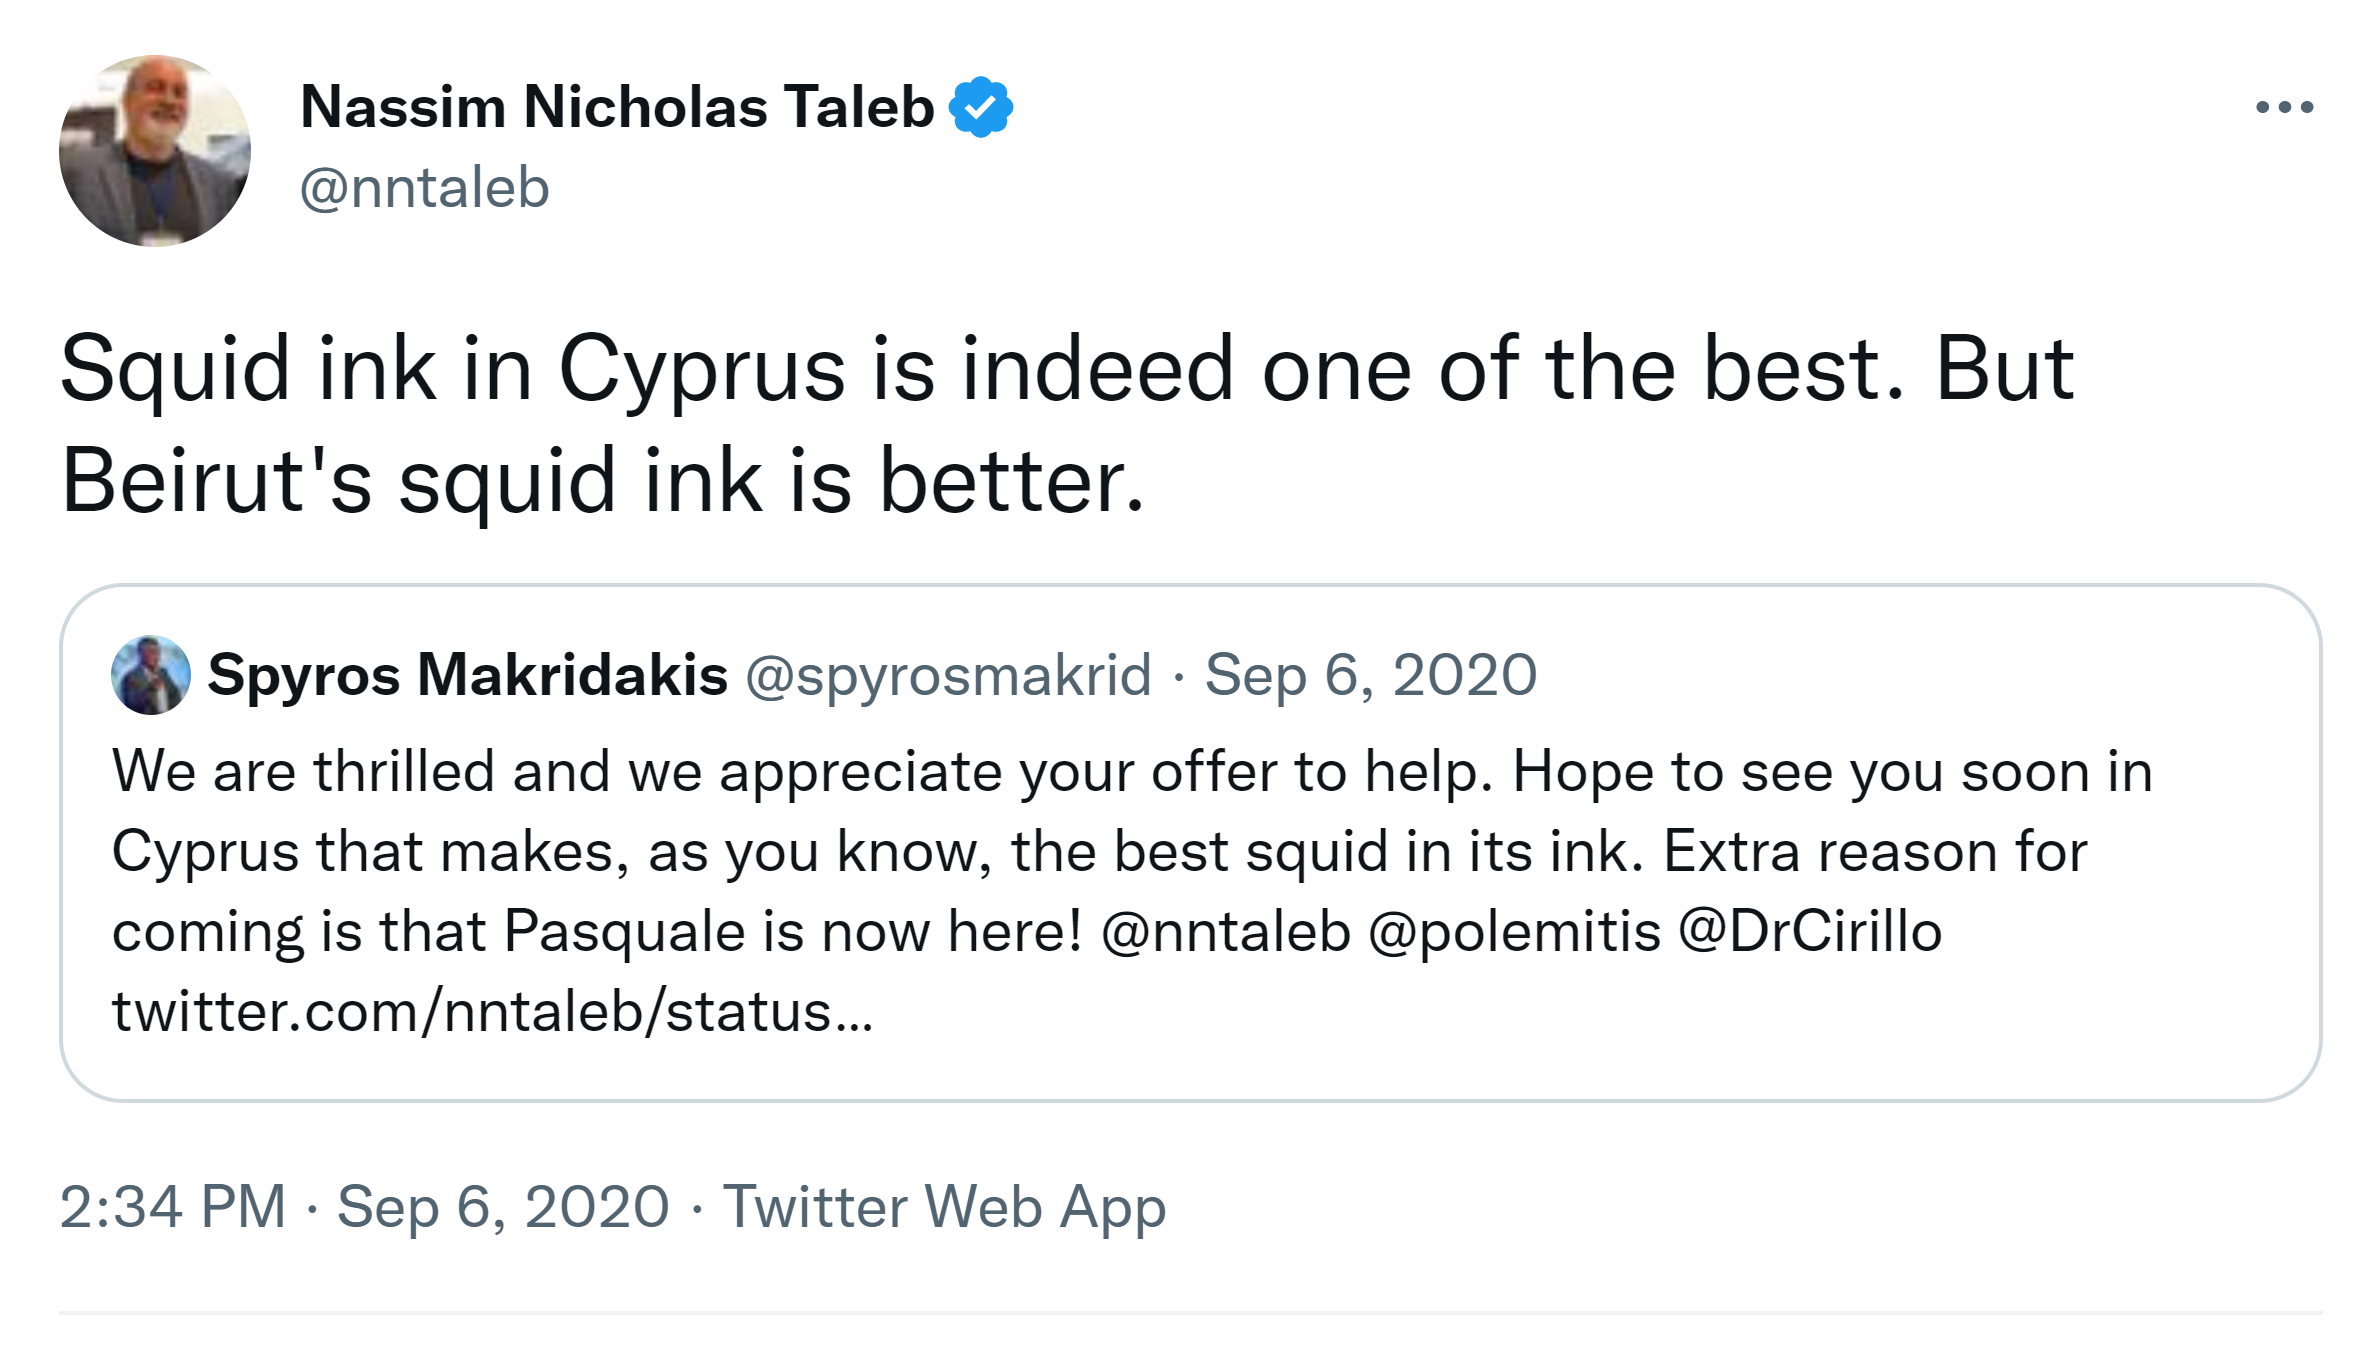Screen dimensions: 2362x1351
Task: Click Nassim Nicholas Taleb's profile photo
Action: [155, 151]
